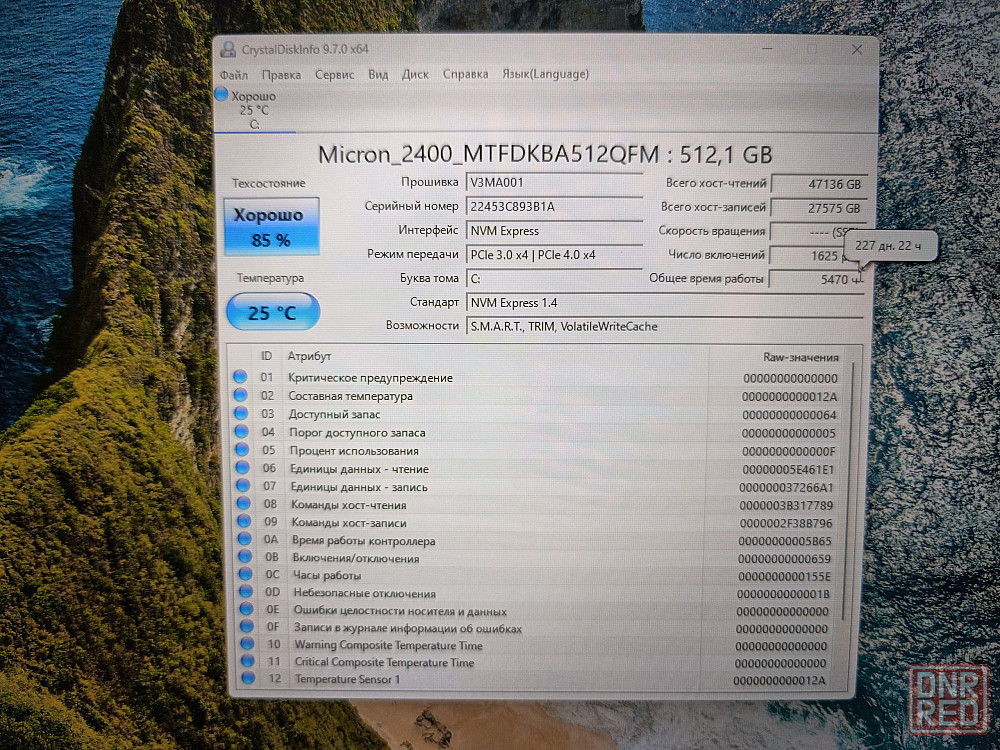The width and height of the screenshot is (1000, 750).
Task: Click the 25 °C temperature button
Action: tap(272, 312)
